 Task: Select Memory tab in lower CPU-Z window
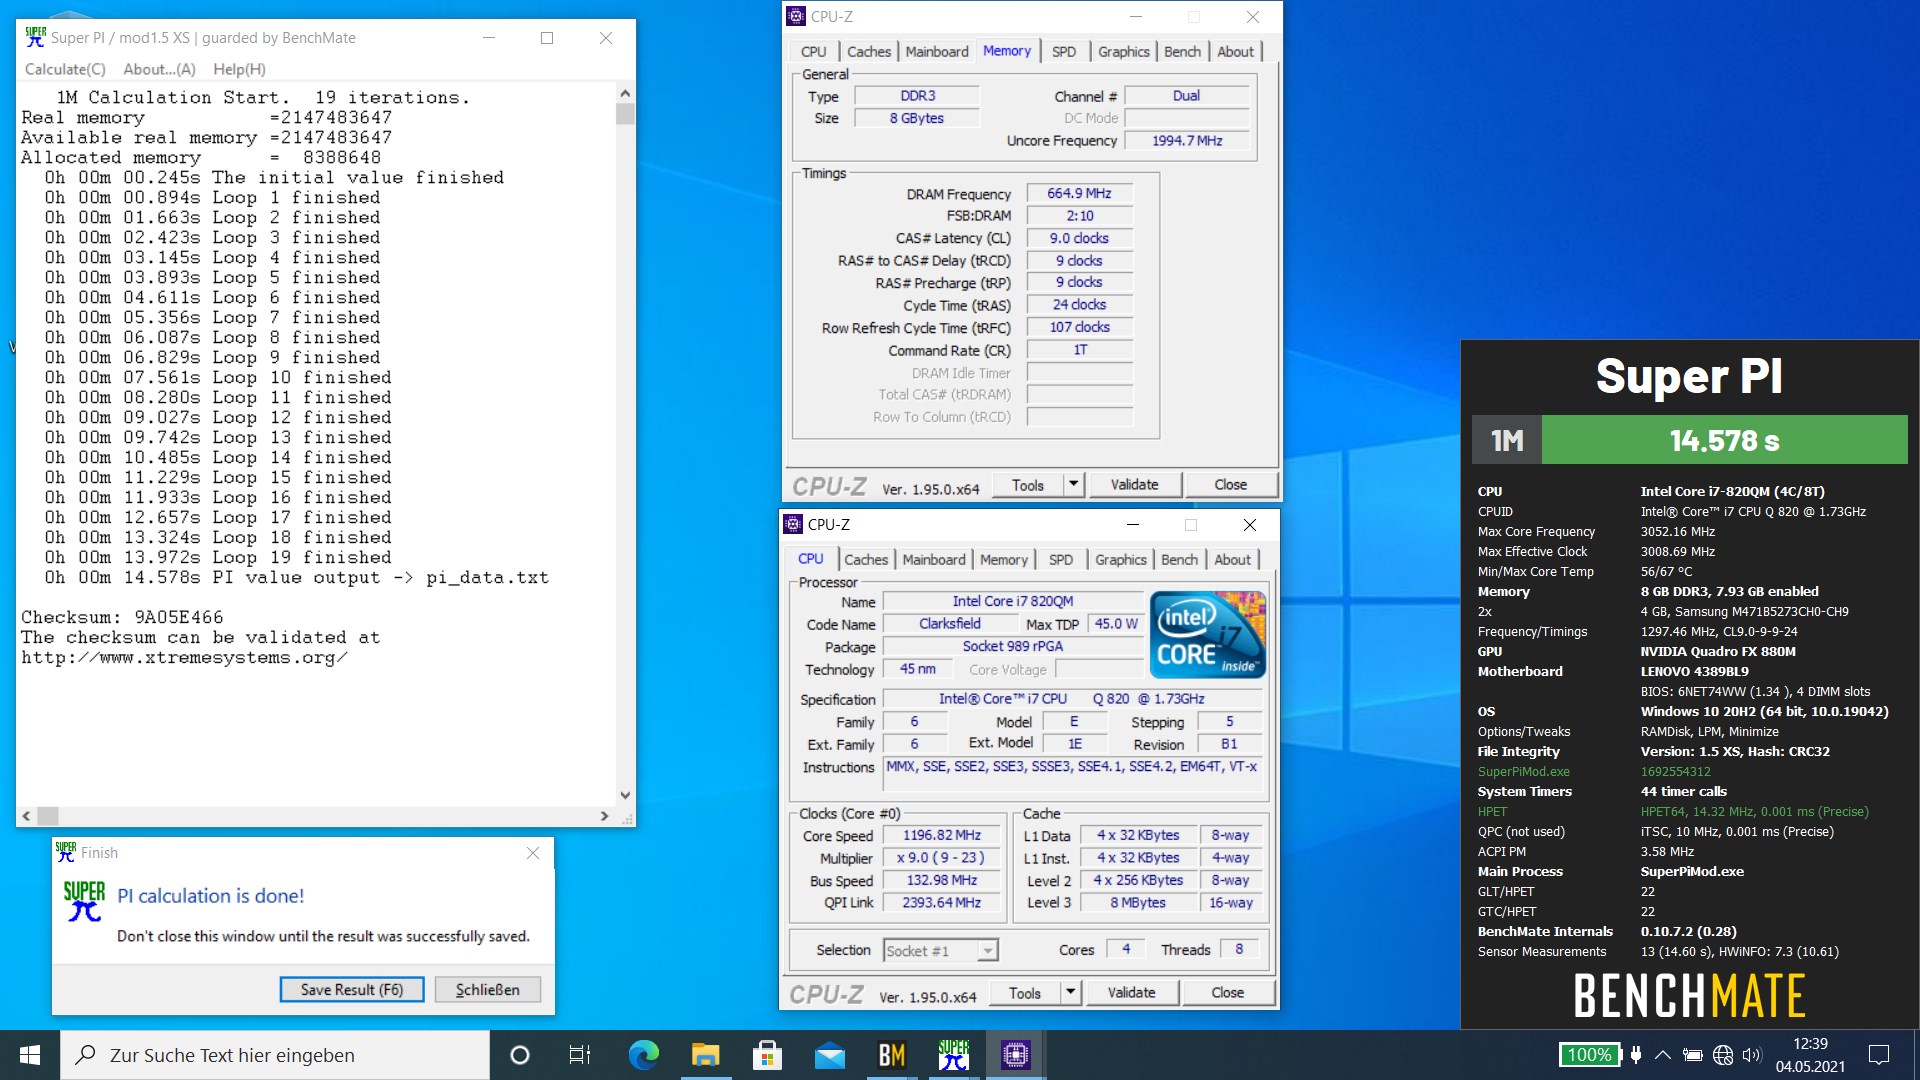(x=1003, y=560)
